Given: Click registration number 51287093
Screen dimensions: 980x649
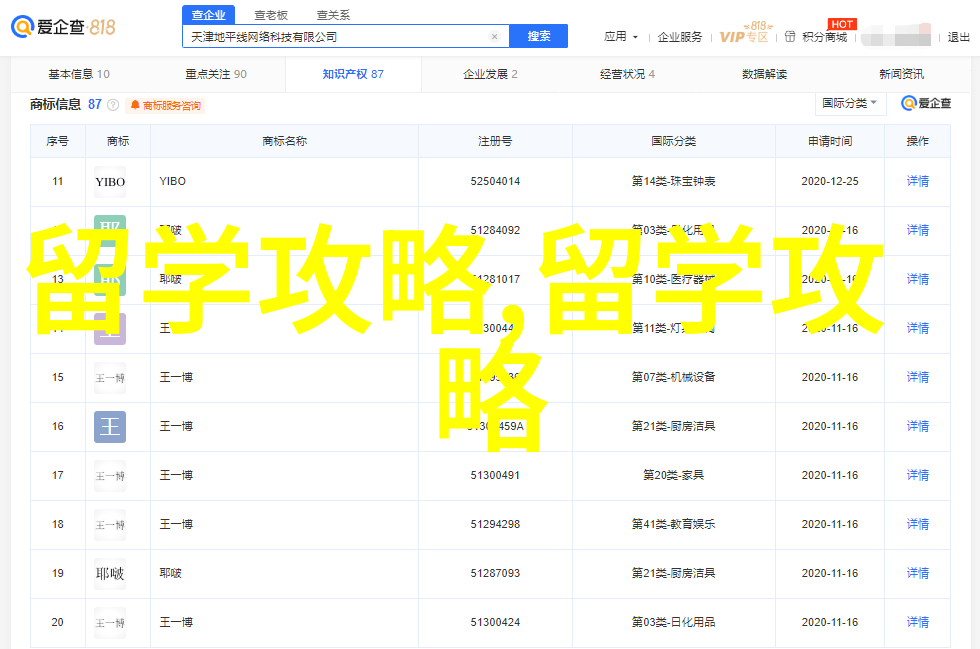Looking at the screenshot, I should point(495,573).
